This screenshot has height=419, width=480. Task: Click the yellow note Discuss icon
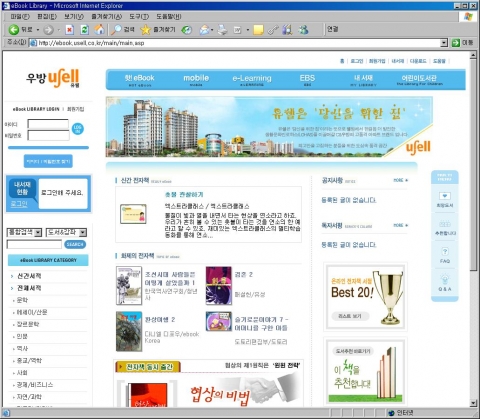click(258, 30)
